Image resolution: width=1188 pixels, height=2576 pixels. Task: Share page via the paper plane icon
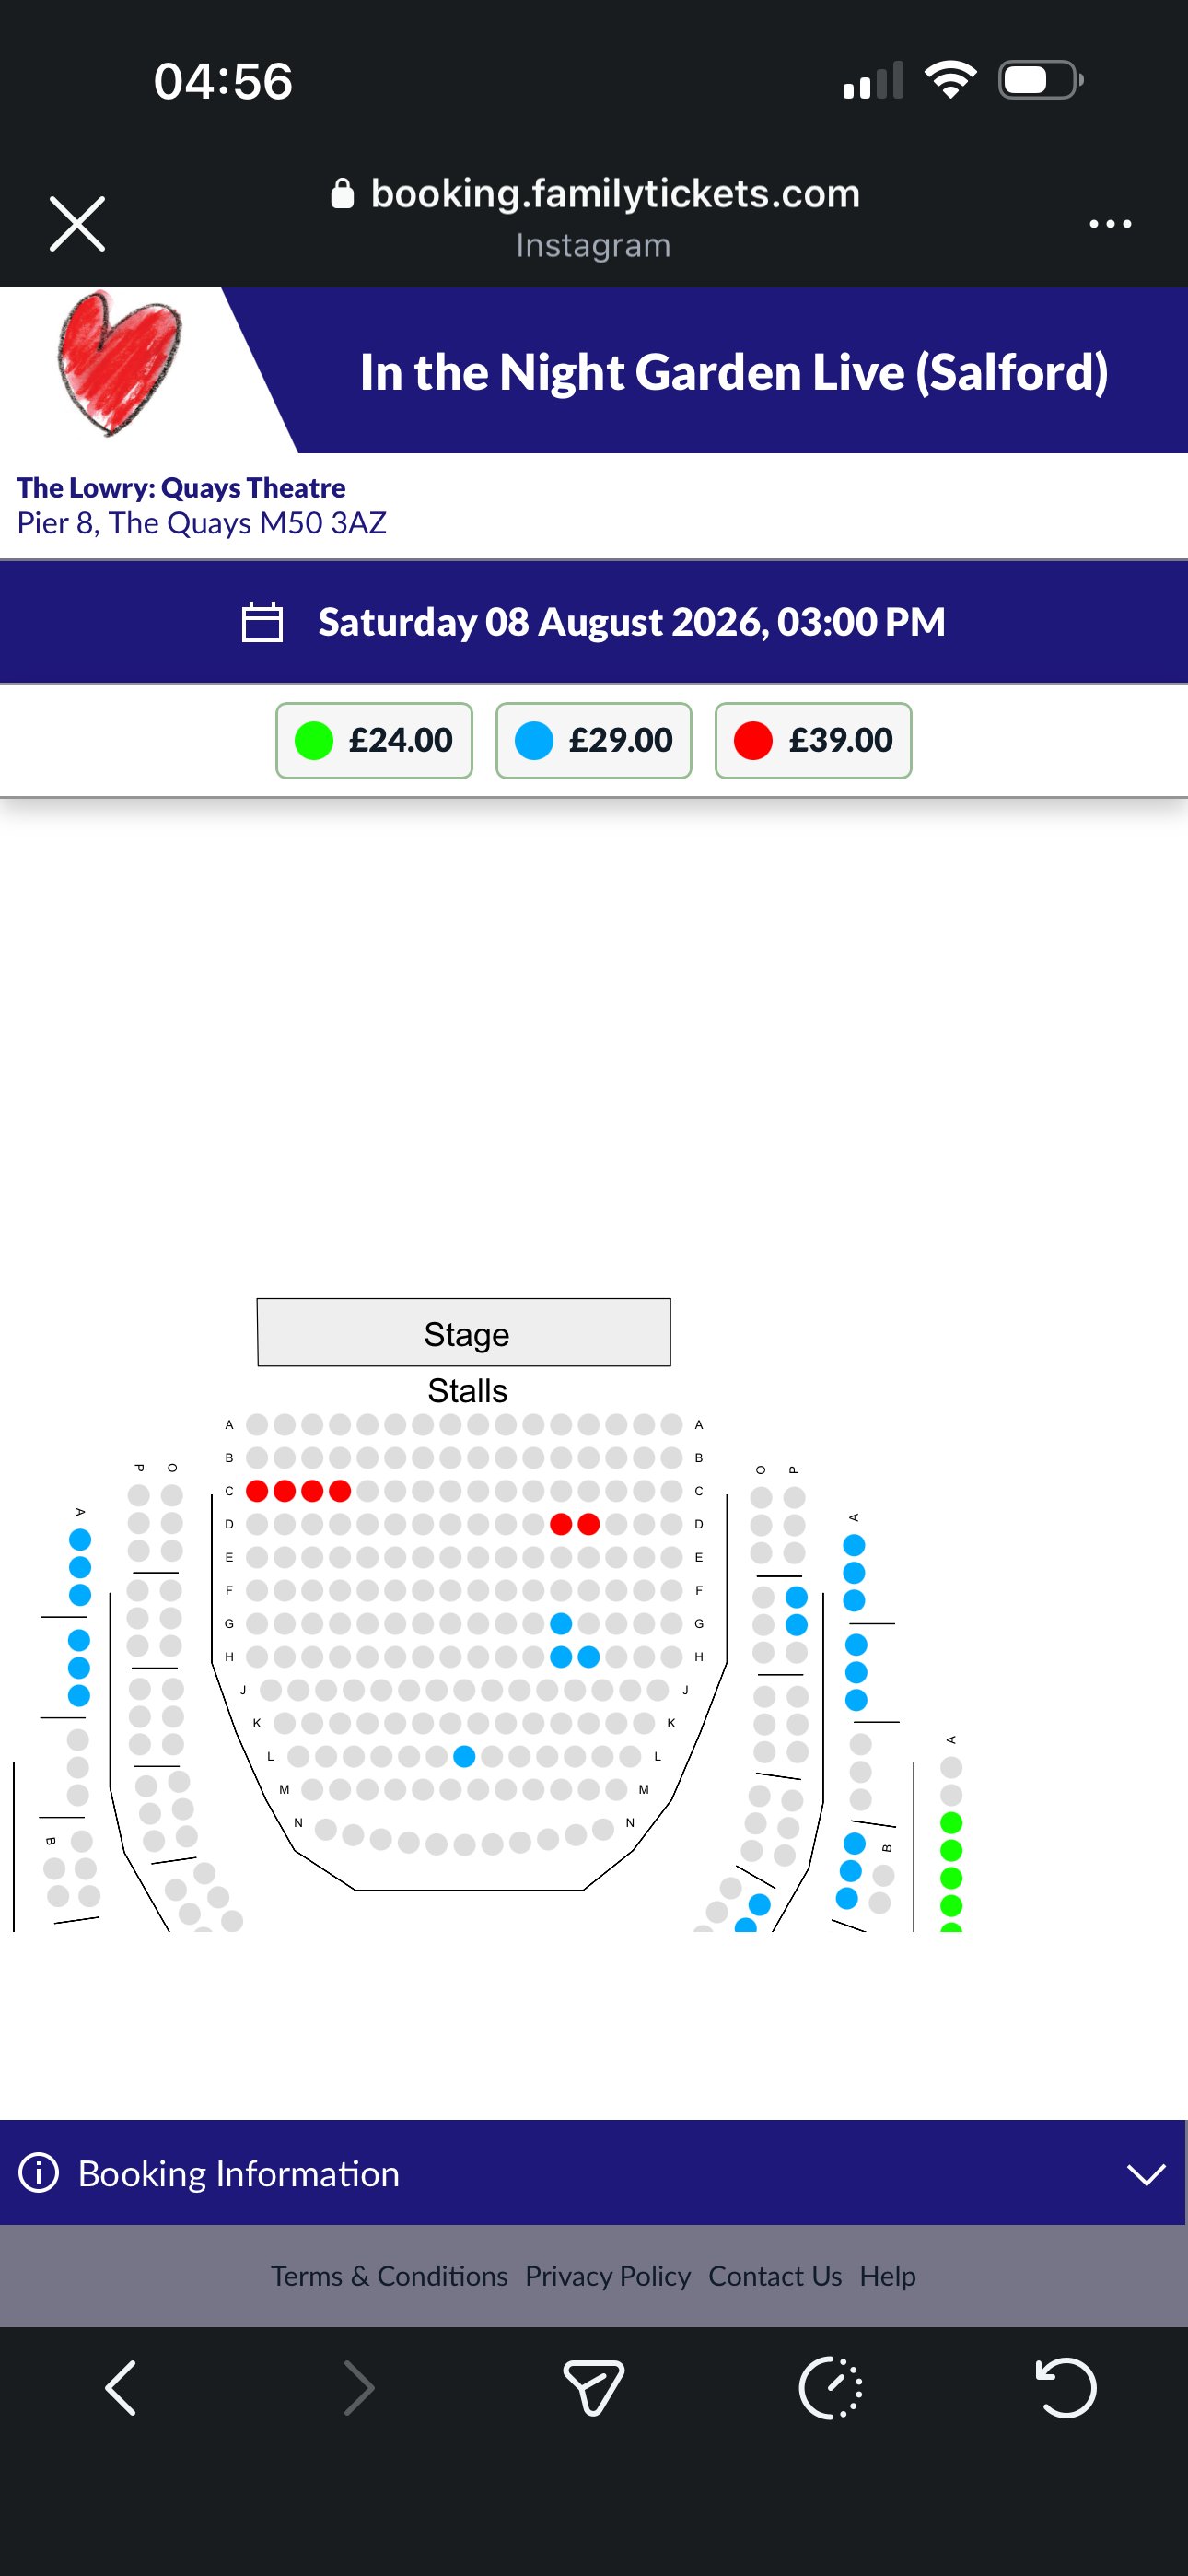594,2388
